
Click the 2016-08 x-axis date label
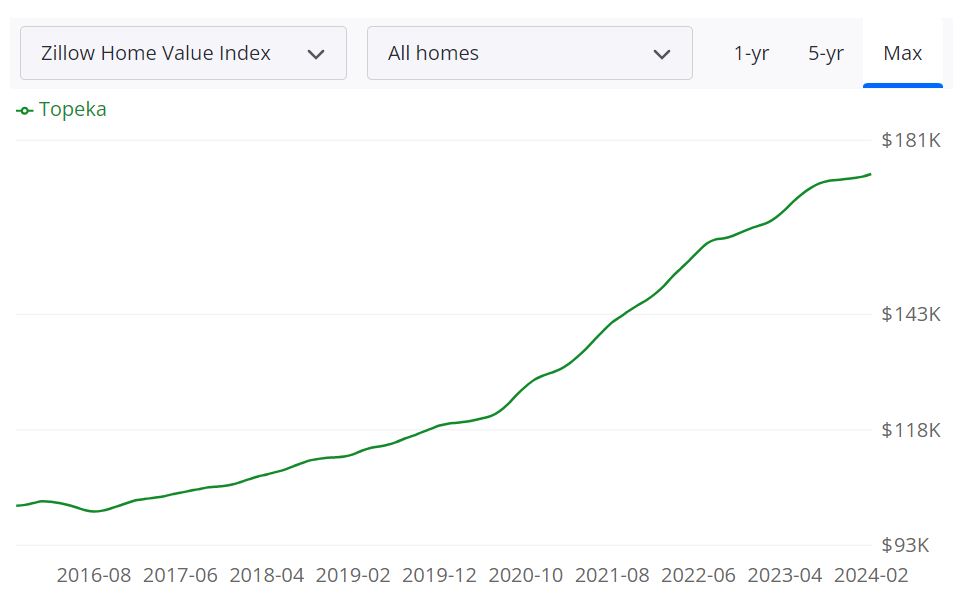coord(94,575)
